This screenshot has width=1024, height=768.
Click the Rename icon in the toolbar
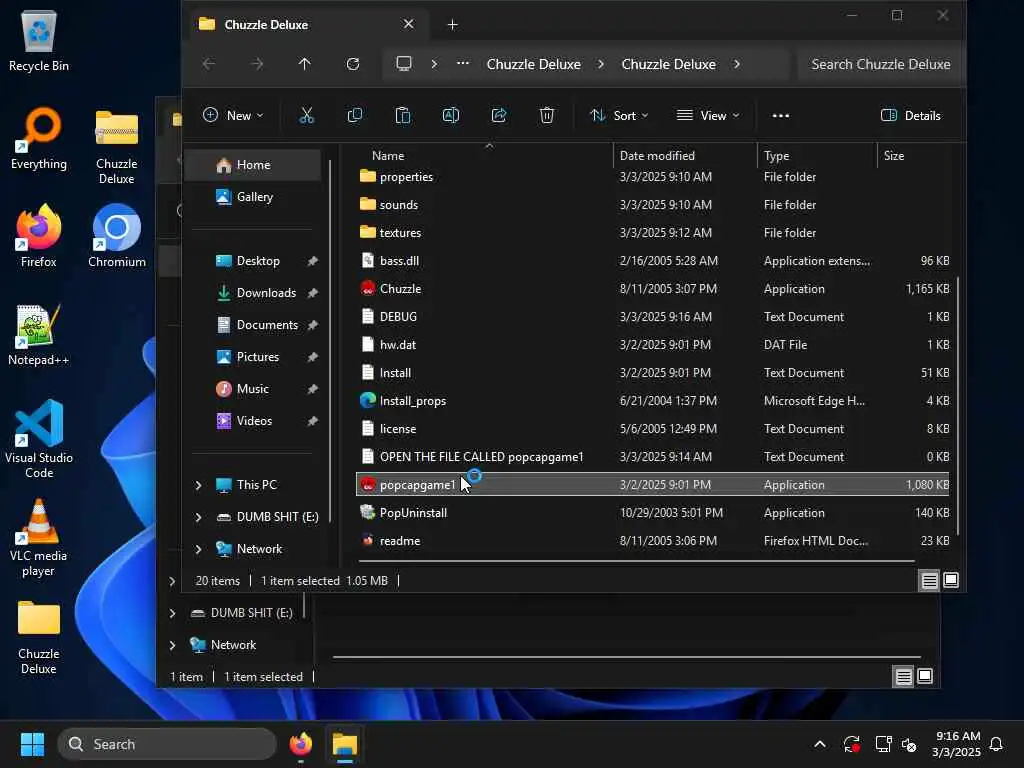(451, 116)
